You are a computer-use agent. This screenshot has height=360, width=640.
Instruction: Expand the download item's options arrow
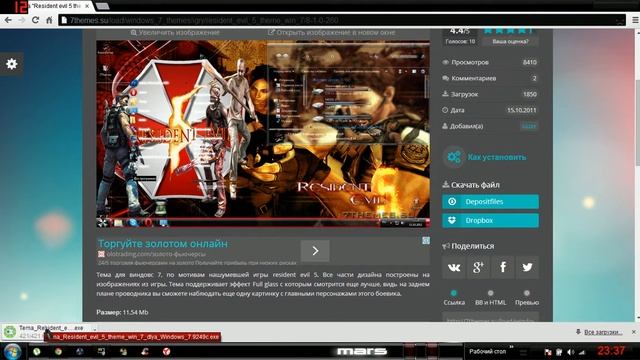tap(95, 329)
